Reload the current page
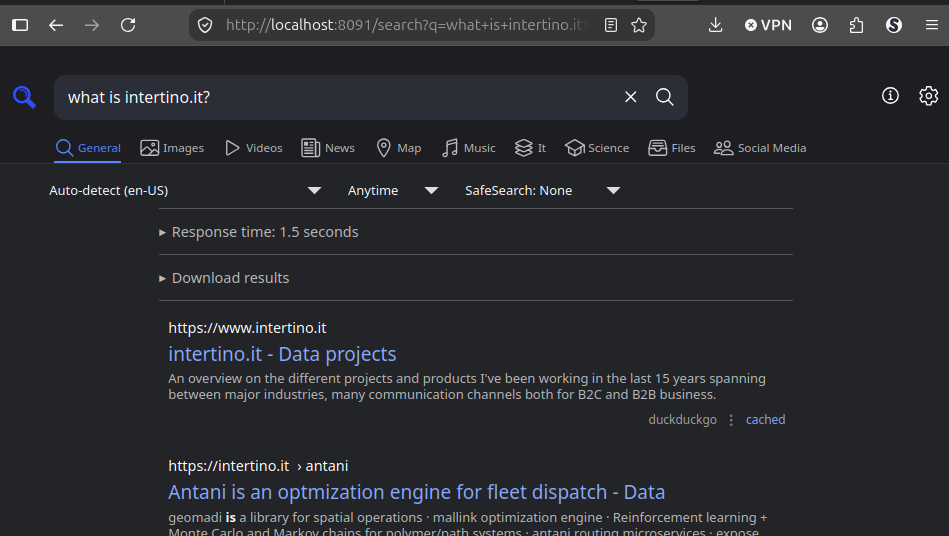 point(128,25)
